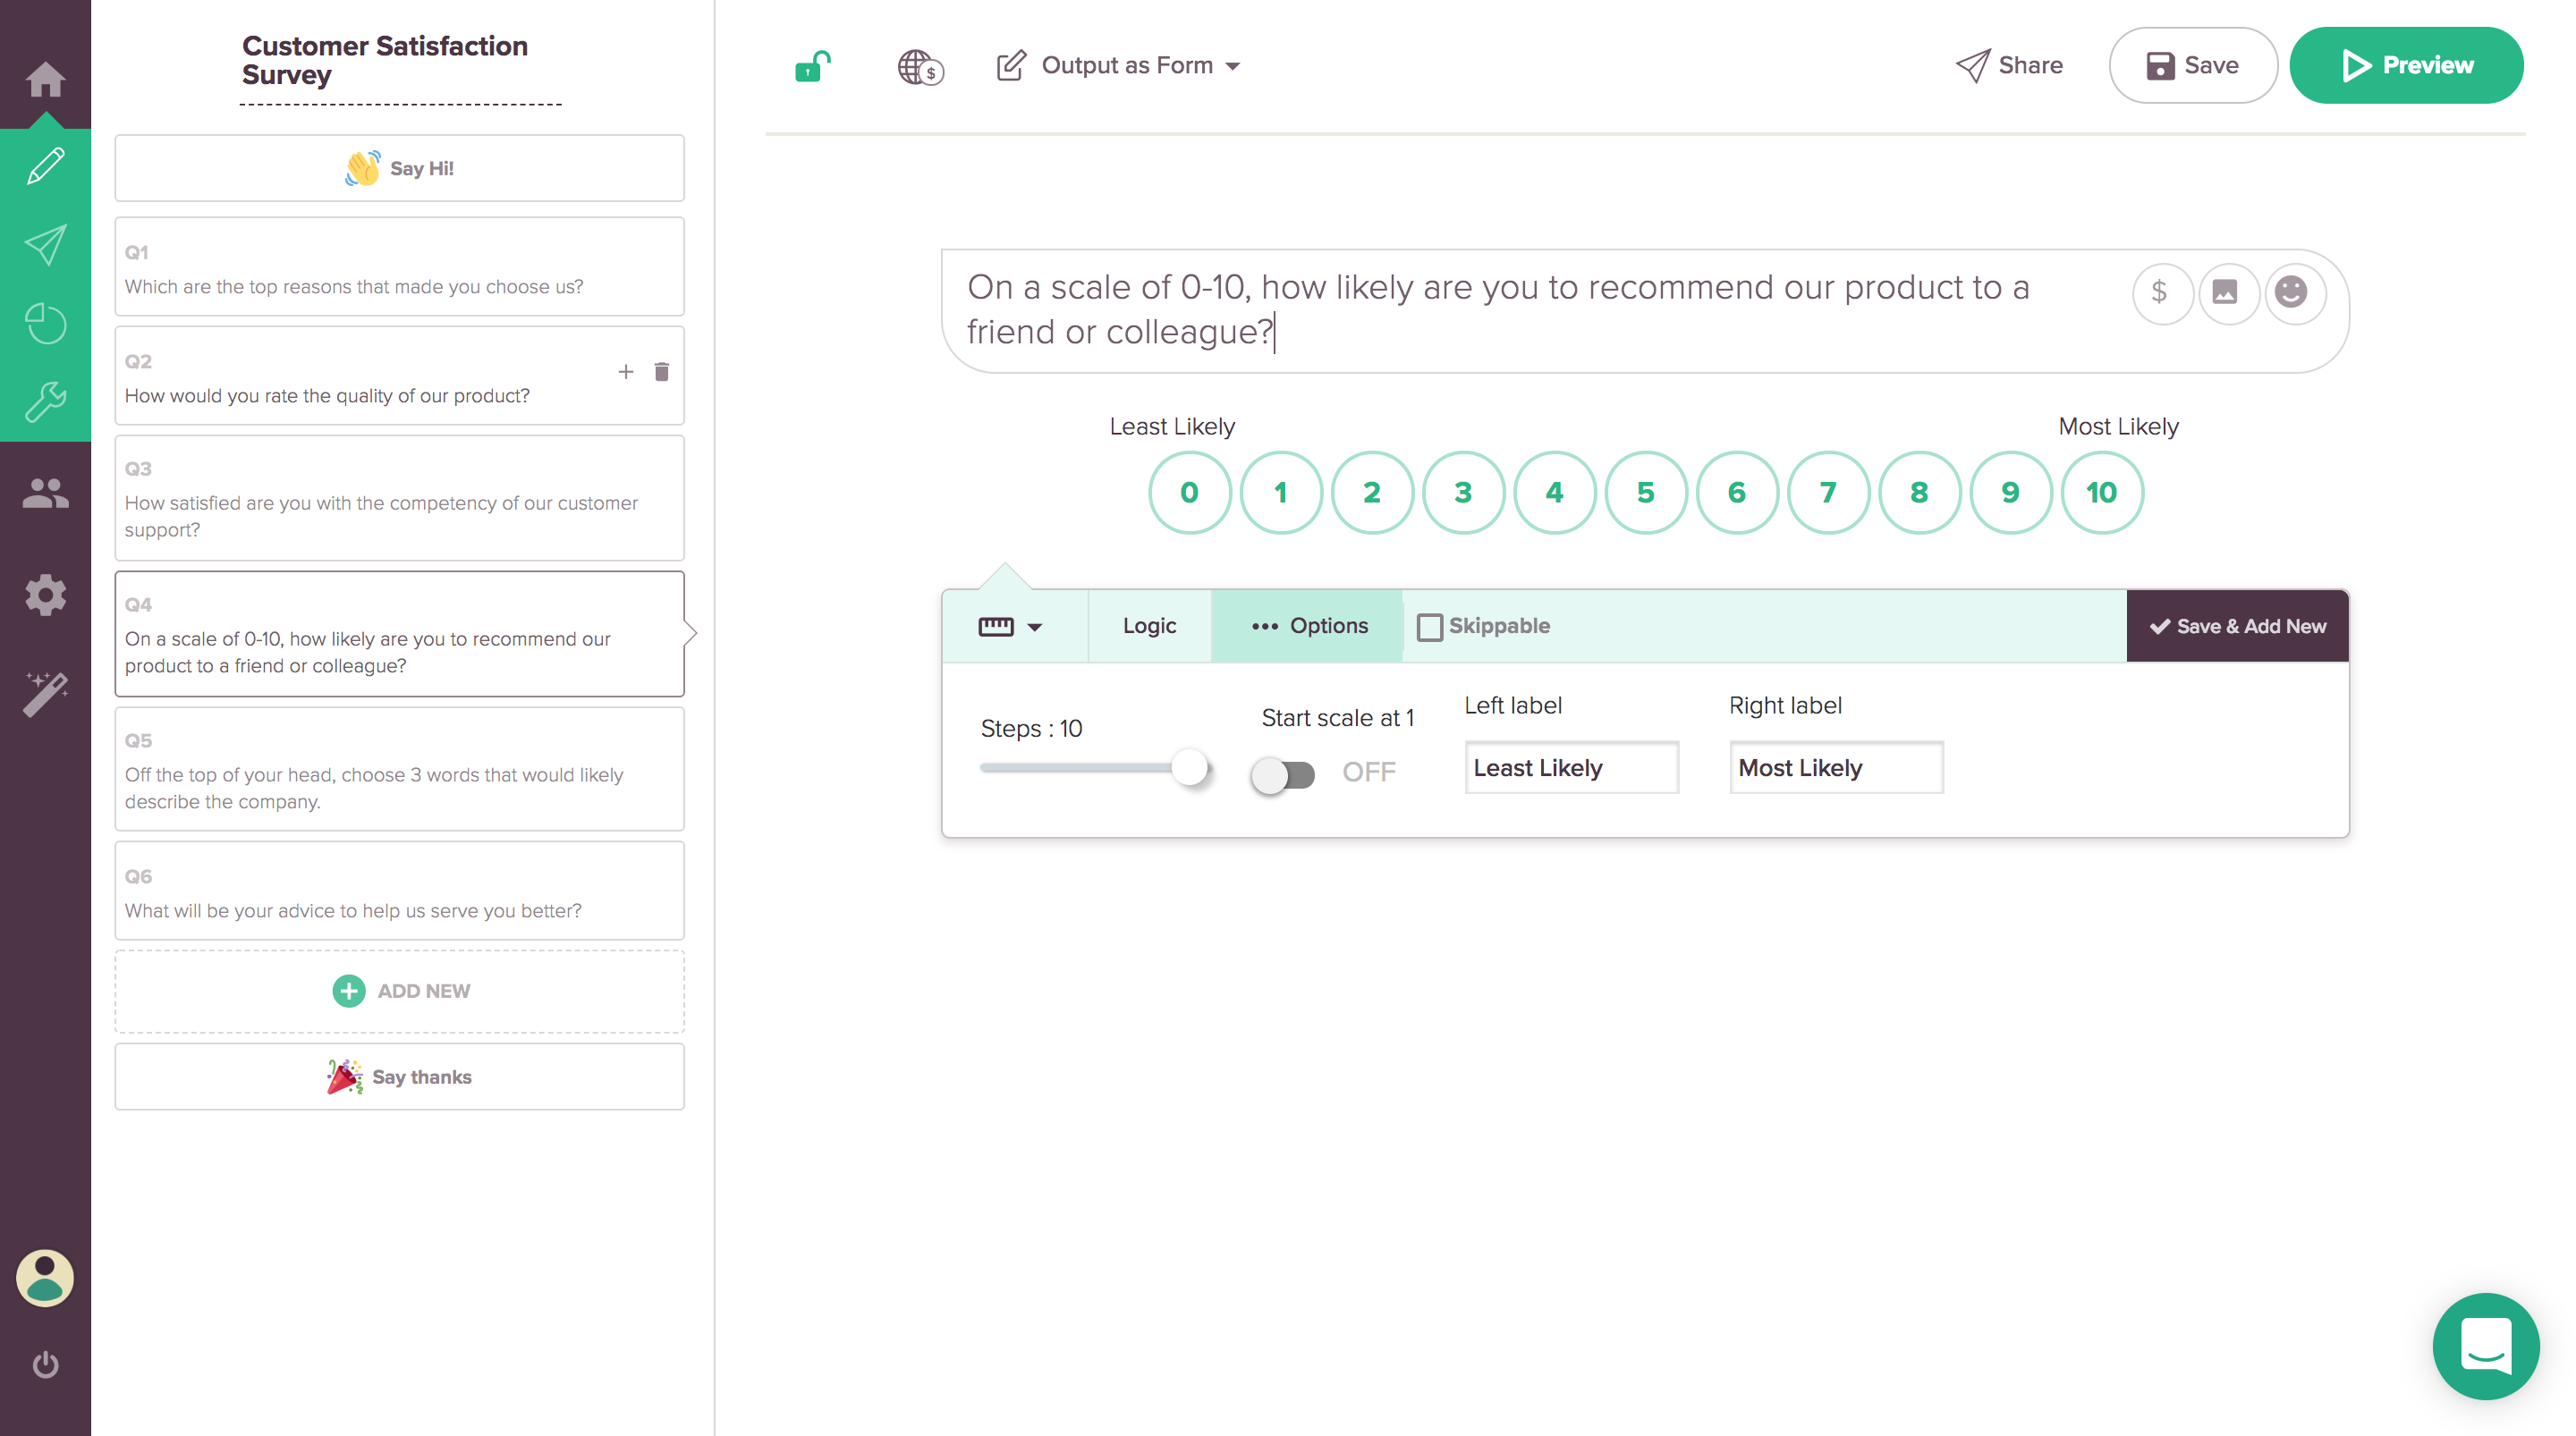The width and height of the screenshot is (2576, 1436).
Task: Toggle the Start scale at 1 switch
Action: (x=1283, y=774)
